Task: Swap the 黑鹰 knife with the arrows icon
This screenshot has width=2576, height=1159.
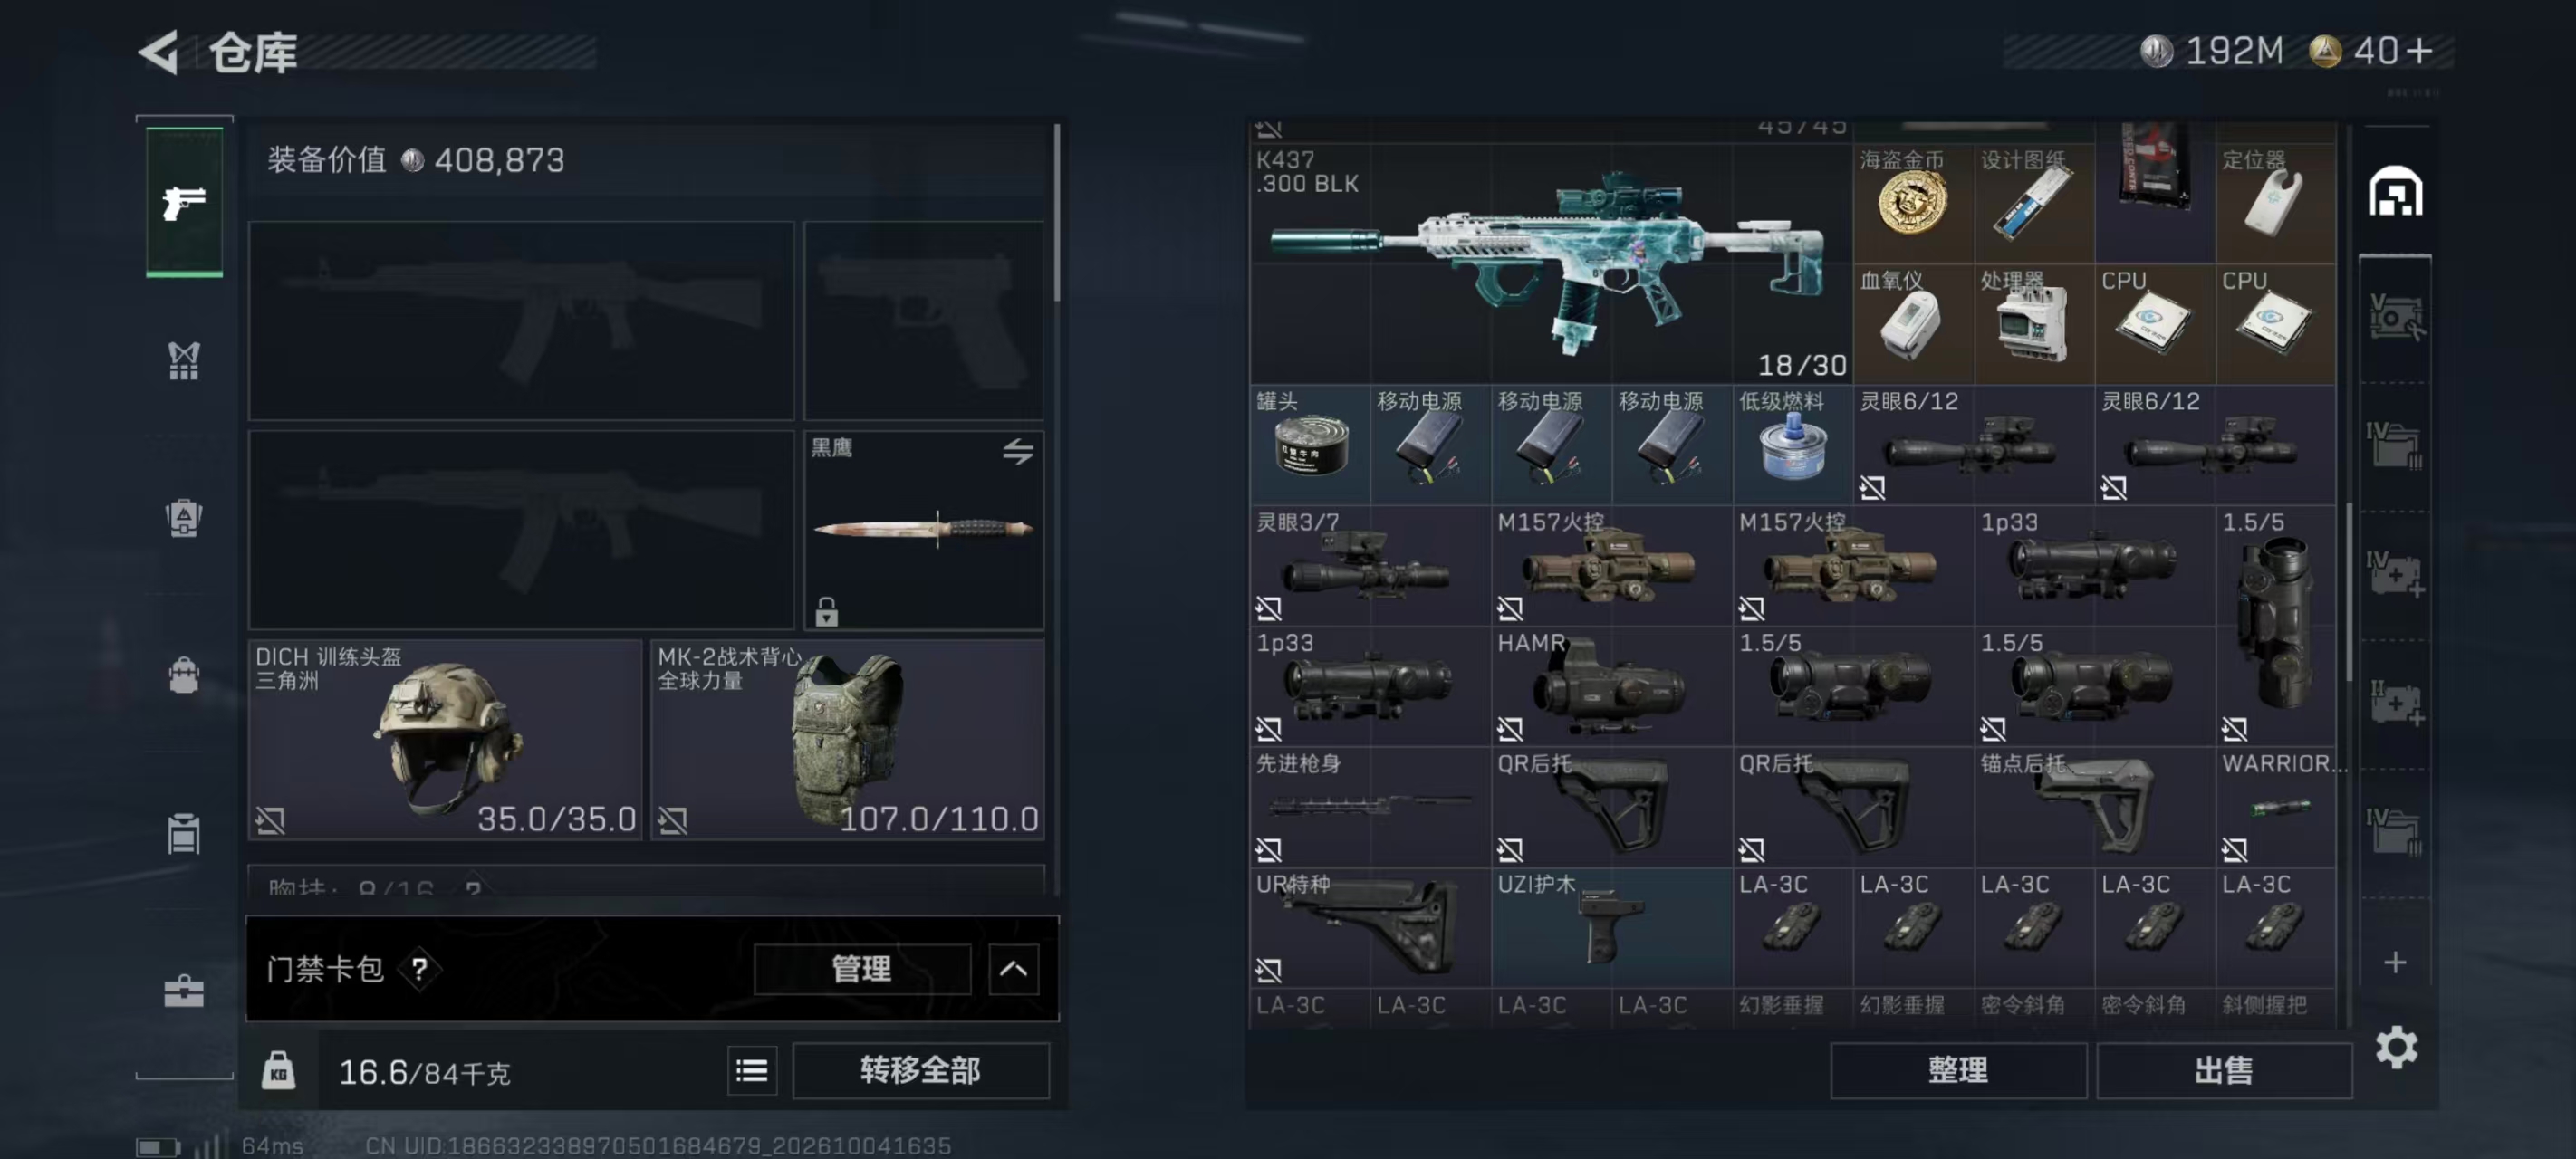Action: coord(1018,451)
